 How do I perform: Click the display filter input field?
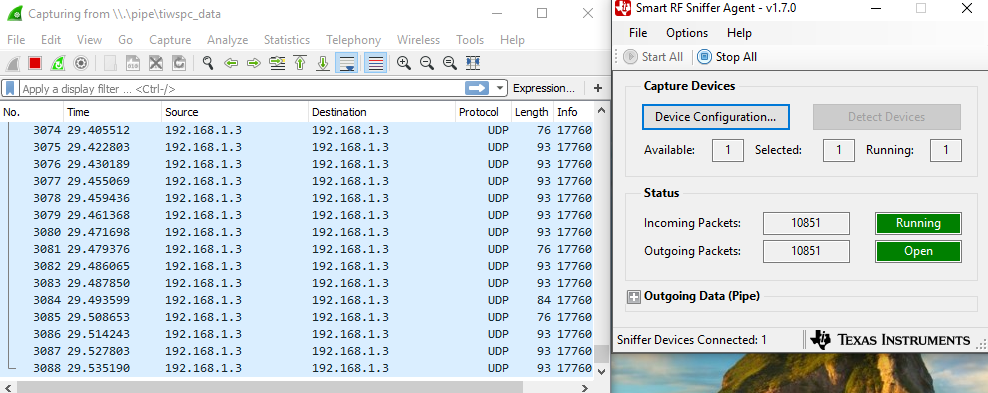243,88
